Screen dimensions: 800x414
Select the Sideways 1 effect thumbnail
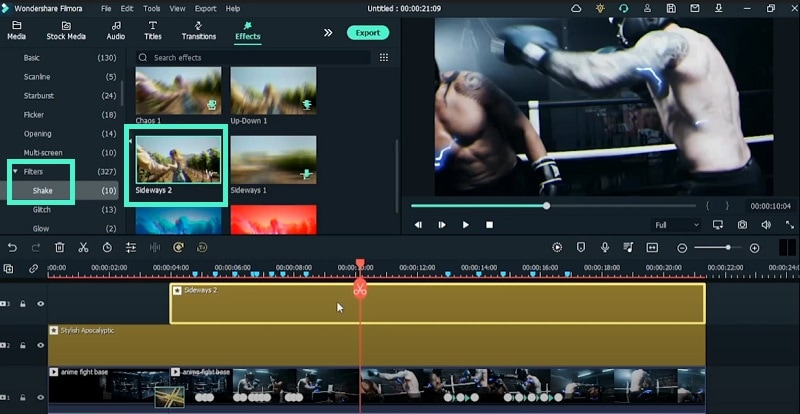coord(273,159)
